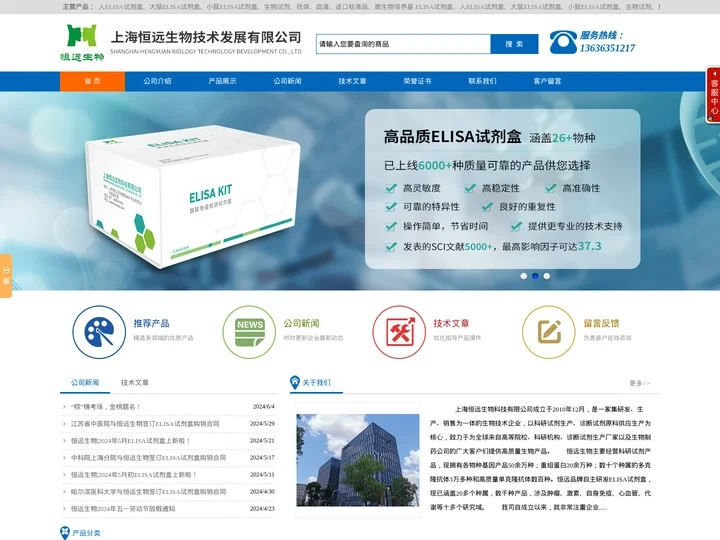Click the company building photo thumbnail
This screenshot has height=540, width=720.
[x=358, y=460]
